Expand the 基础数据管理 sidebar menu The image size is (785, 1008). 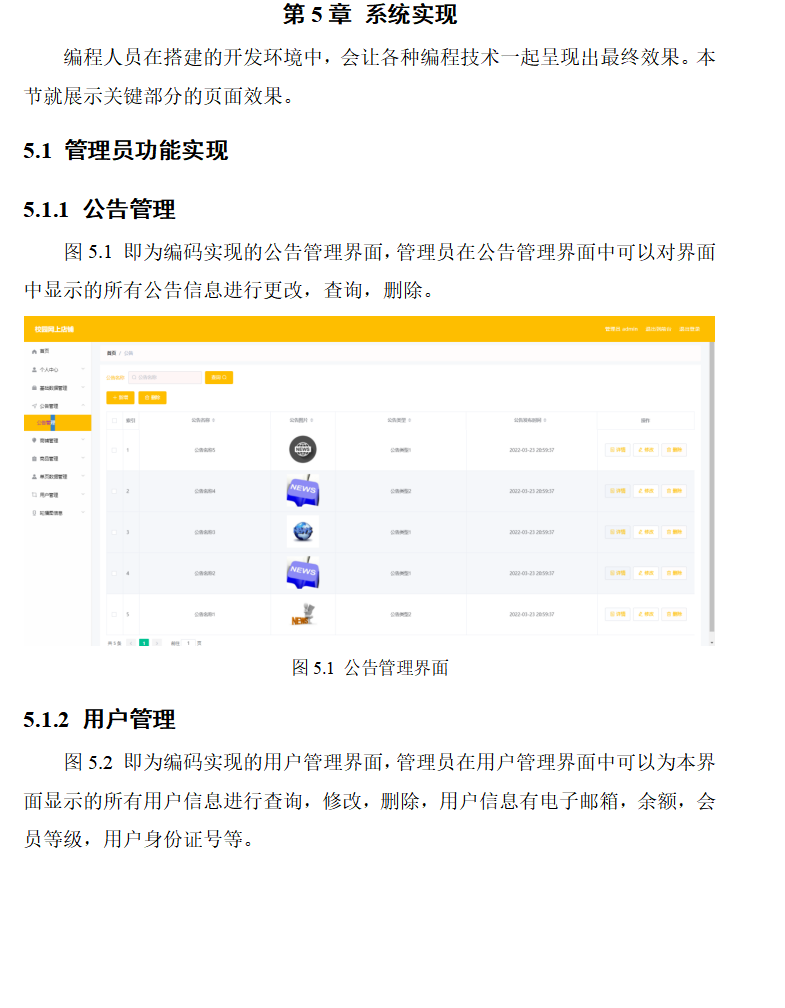tap(83, 387)
